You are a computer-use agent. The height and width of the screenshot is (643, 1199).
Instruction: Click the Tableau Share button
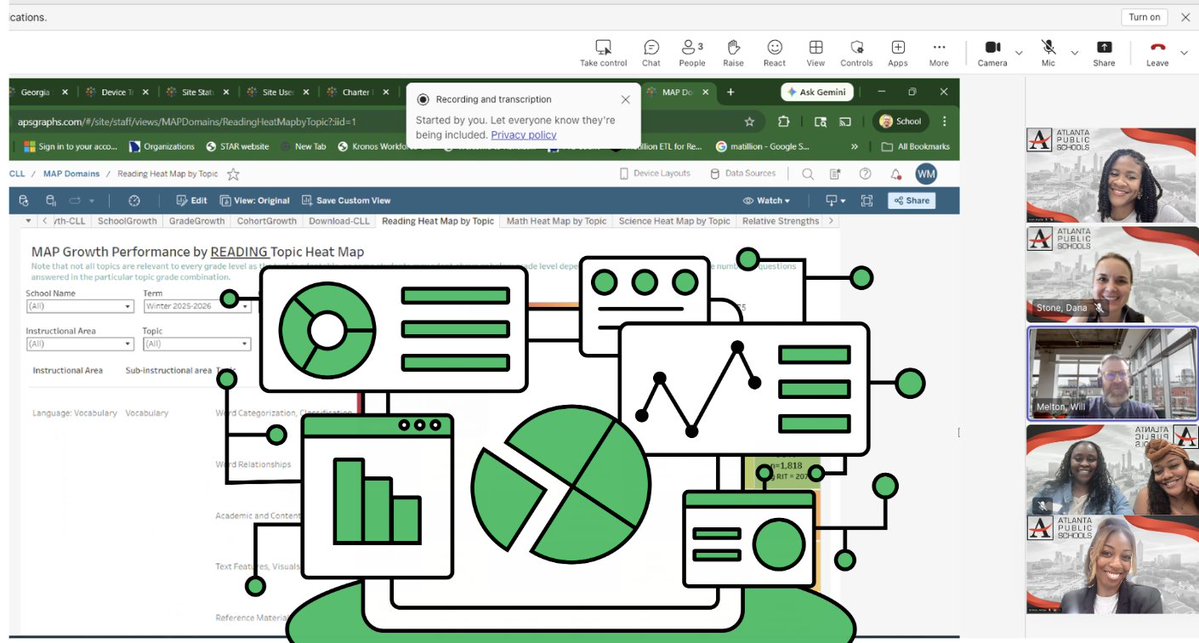point(911,200)
